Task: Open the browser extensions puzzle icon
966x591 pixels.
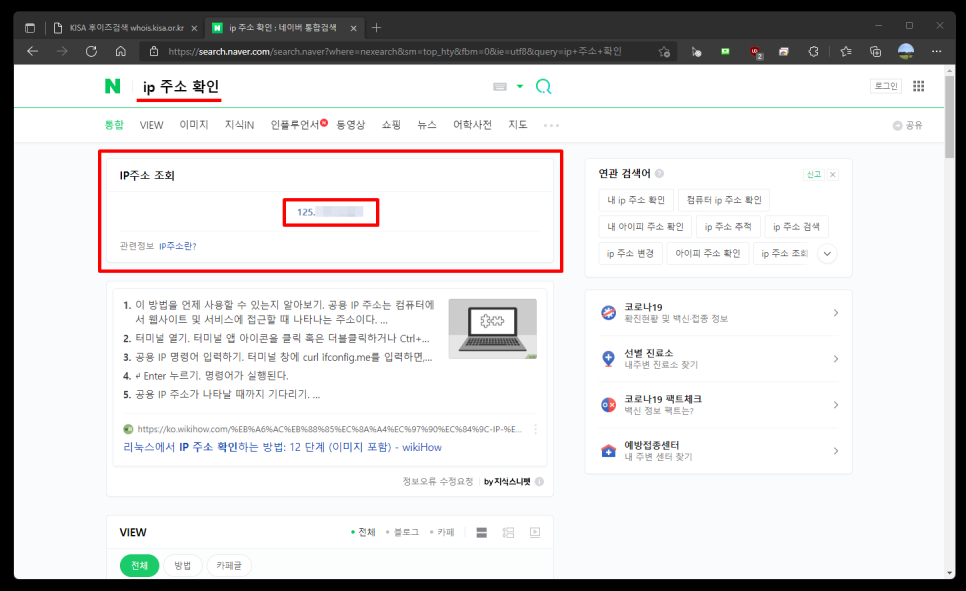Action: [813, 52]
